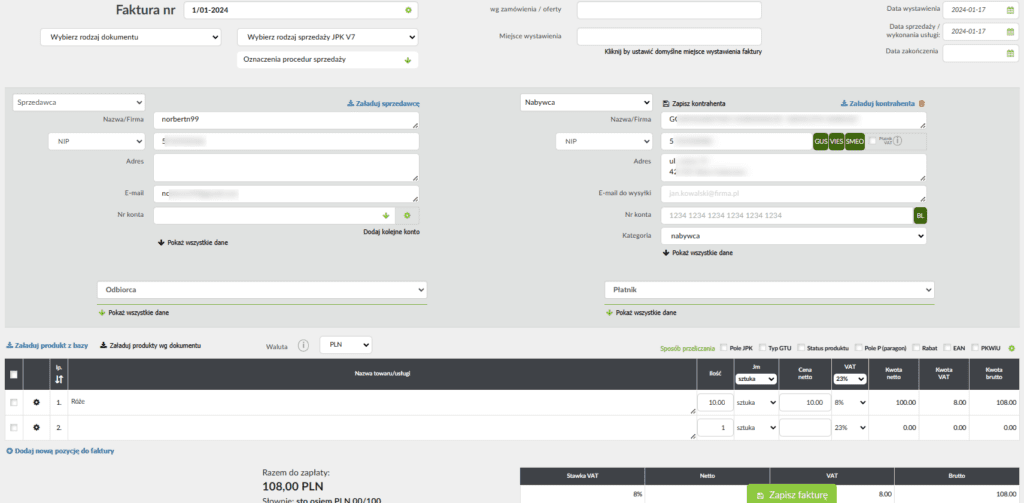
Task: Click the GUS lookup button
Action: pyautogui.click(x=821, y=142)
